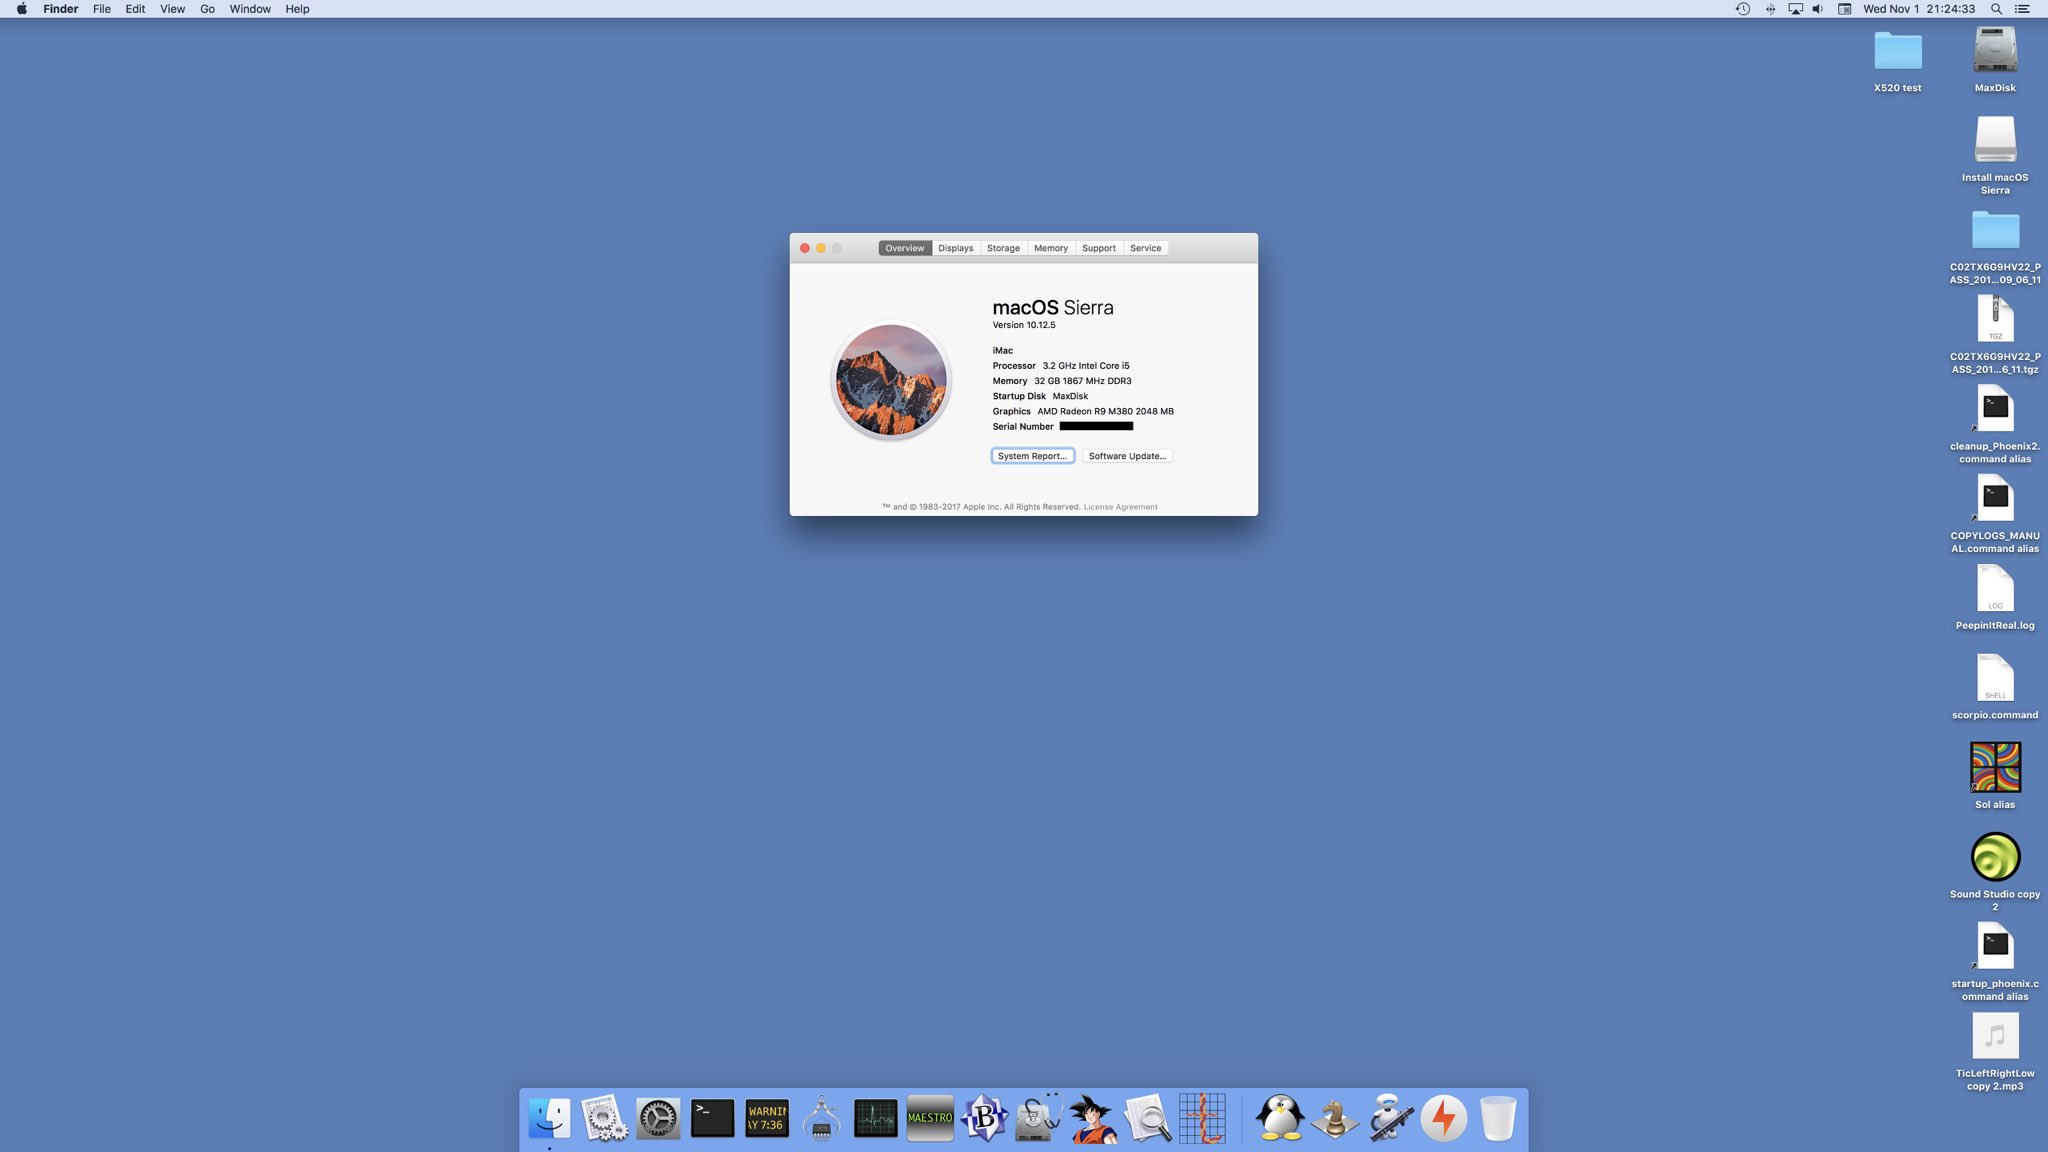Open the magnifying-glass document app in dock
Viewport: 2048px width, 1152px height.
(1148, 1117)
